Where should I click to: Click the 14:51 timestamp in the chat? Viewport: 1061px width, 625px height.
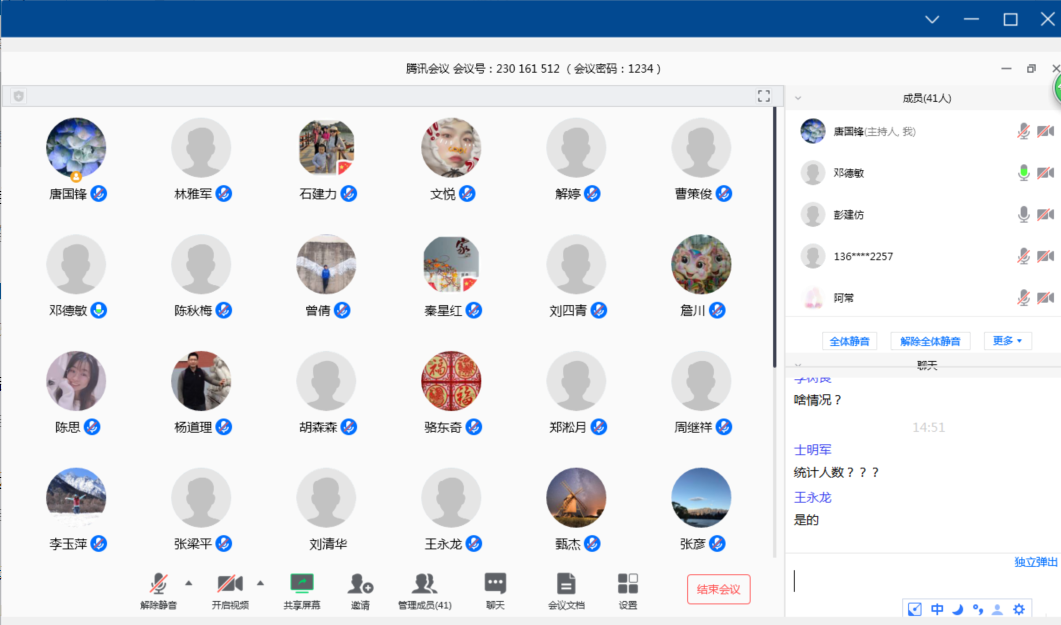(x=928, y=427)
